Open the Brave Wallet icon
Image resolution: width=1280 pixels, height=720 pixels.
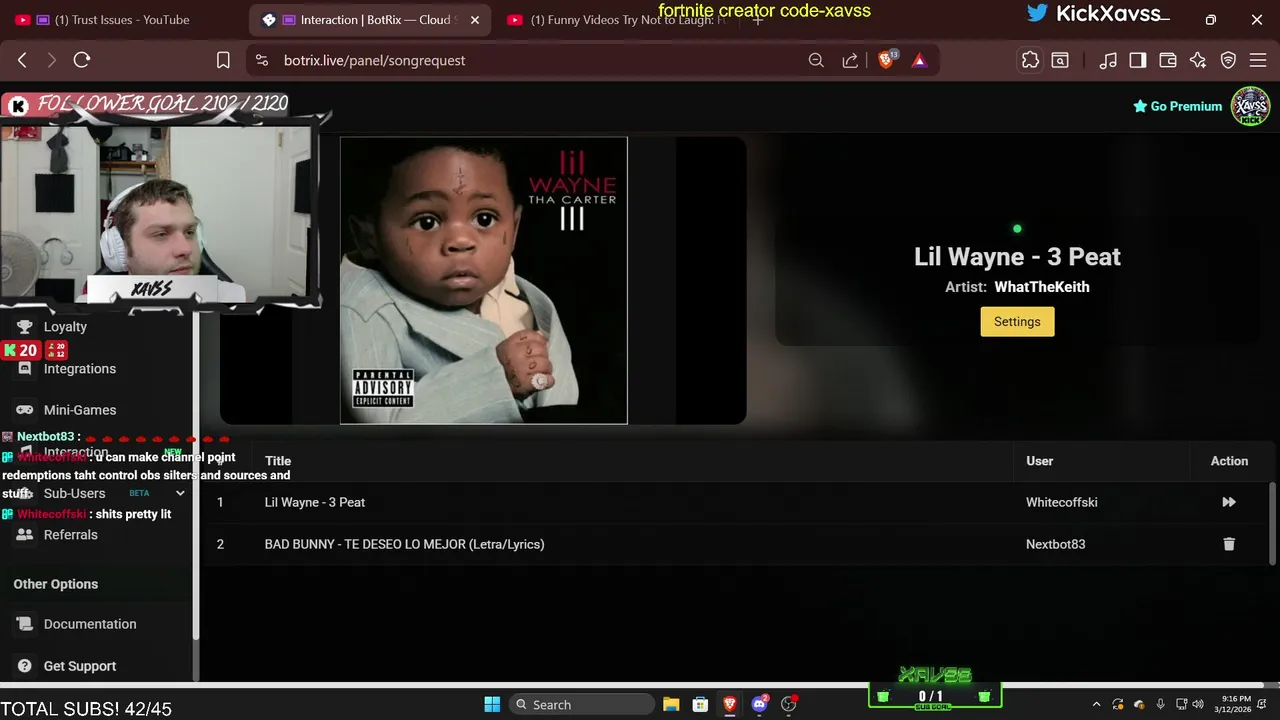pyautogui.click(x=1168, y=60)
